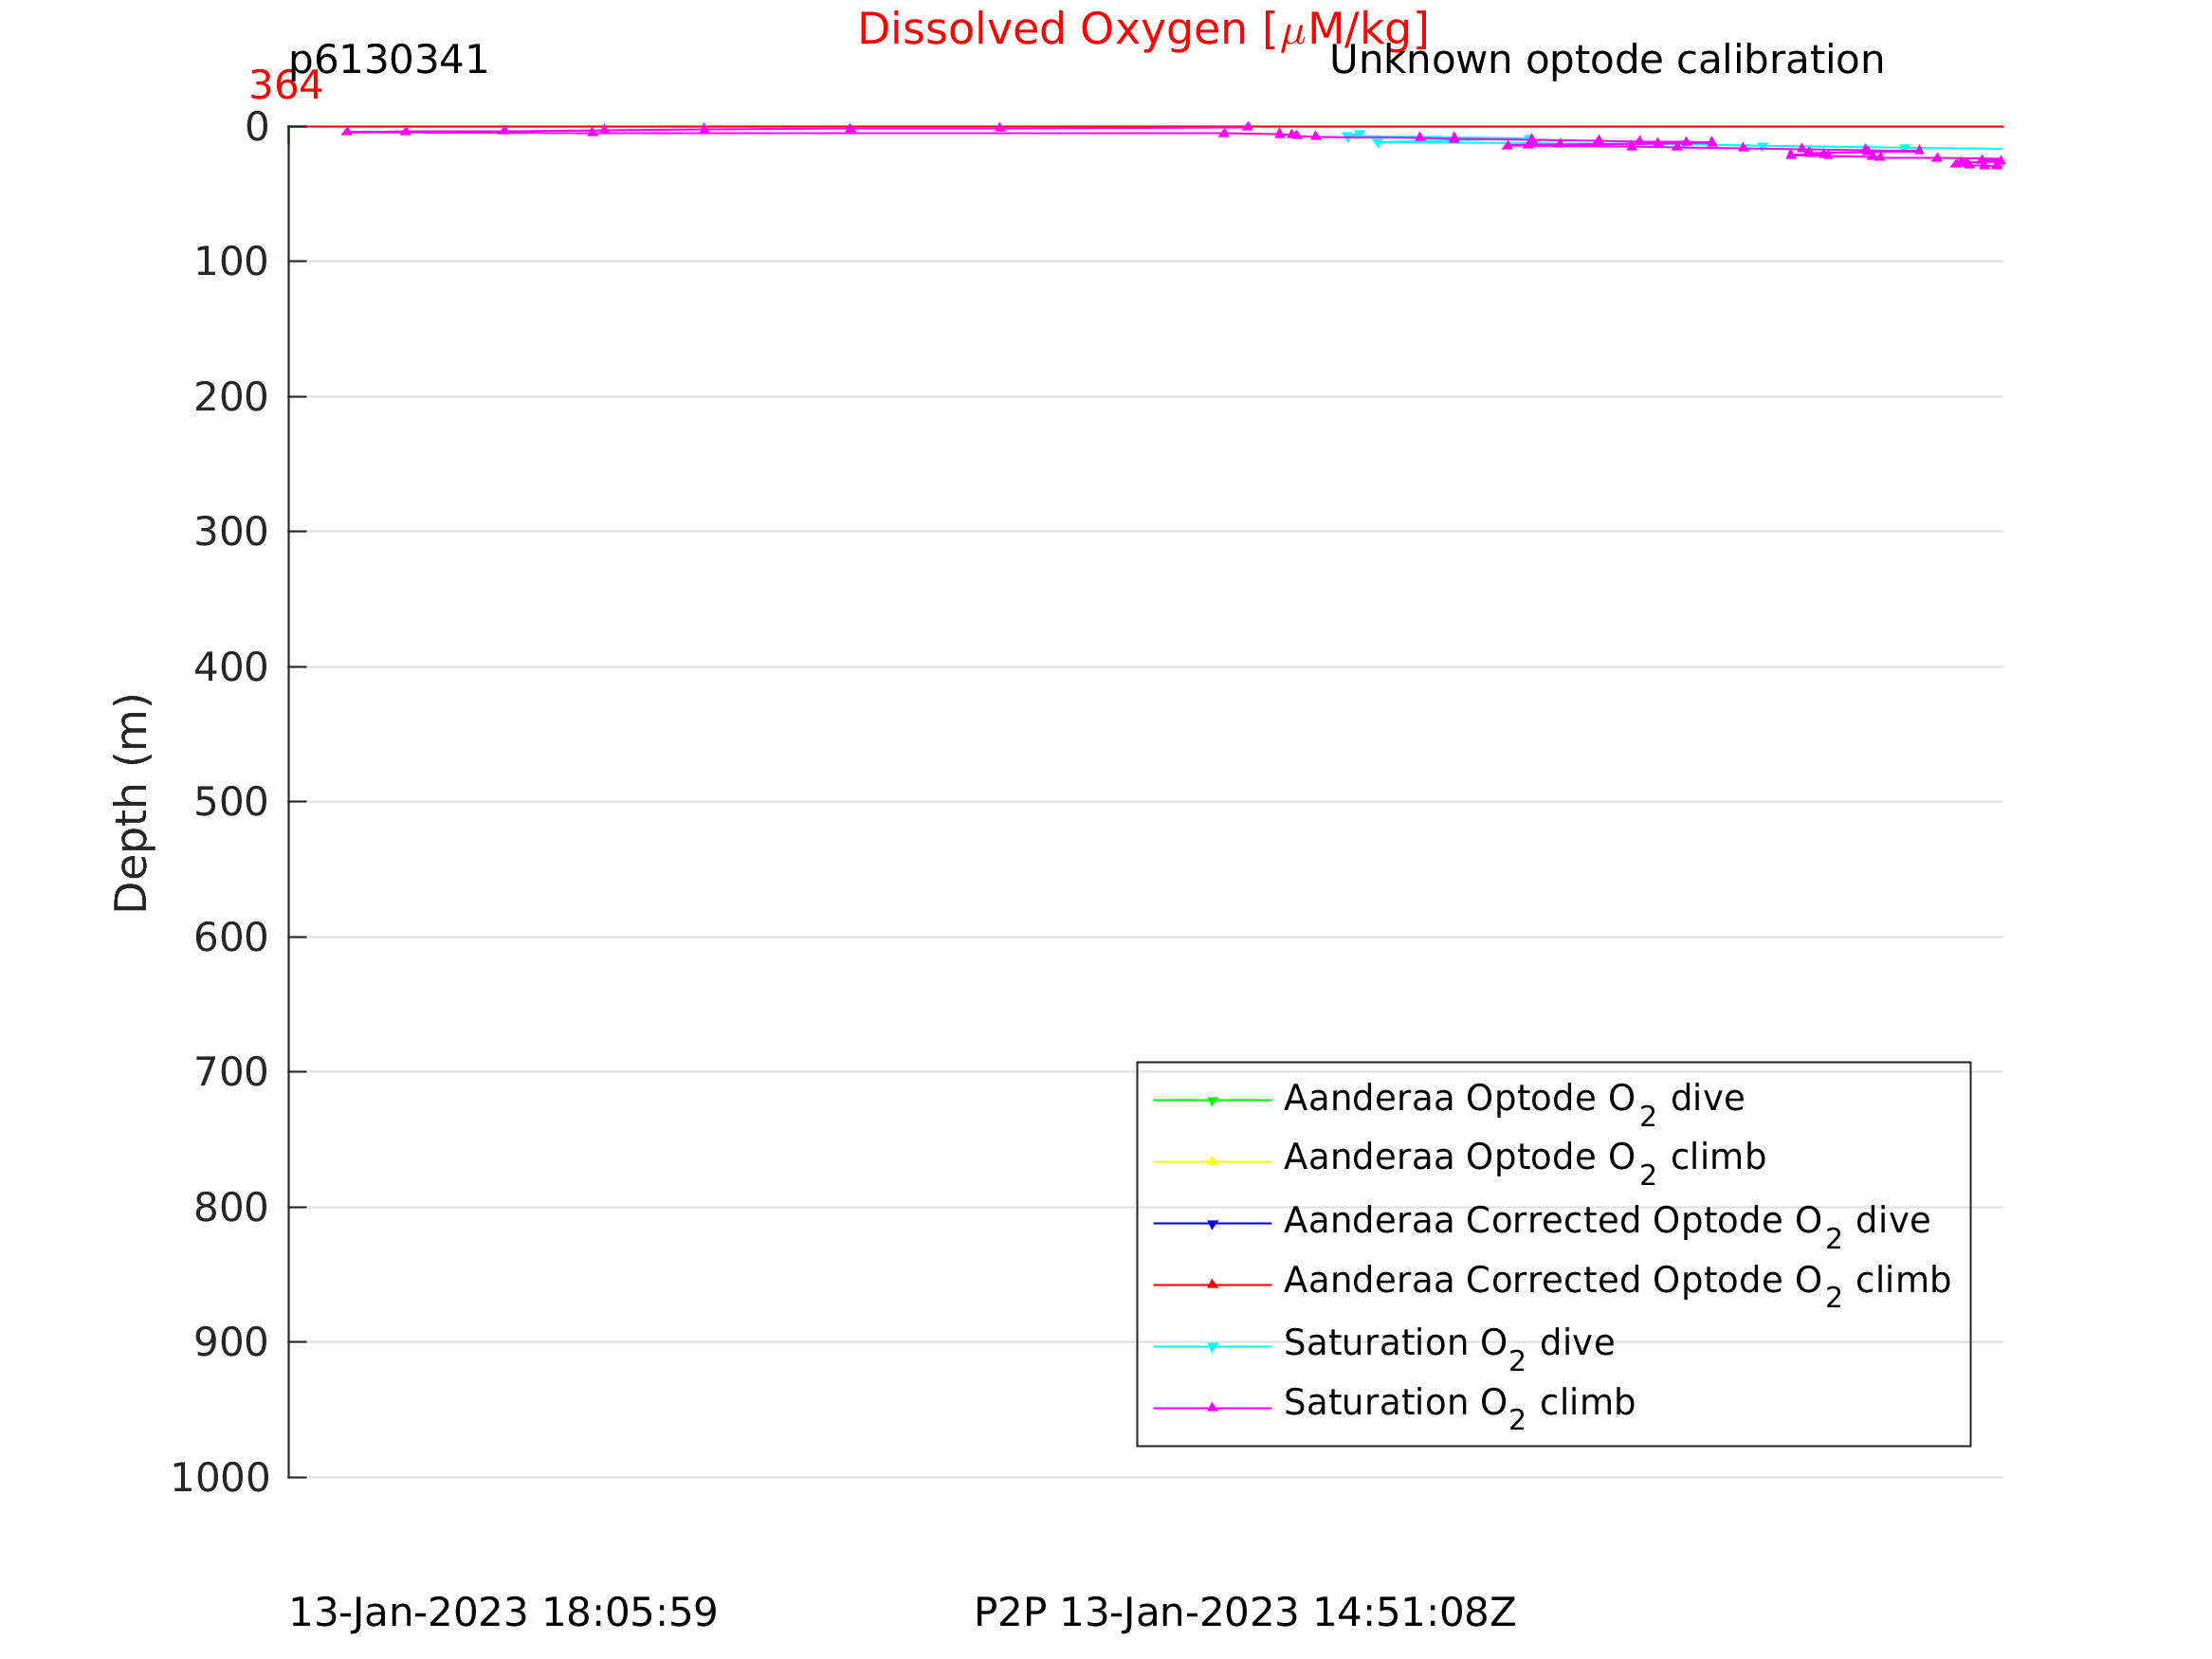Click the green legend line marker
The width and height of the screenshot is (2212, 1659).
click(x=1212, y=1100)
